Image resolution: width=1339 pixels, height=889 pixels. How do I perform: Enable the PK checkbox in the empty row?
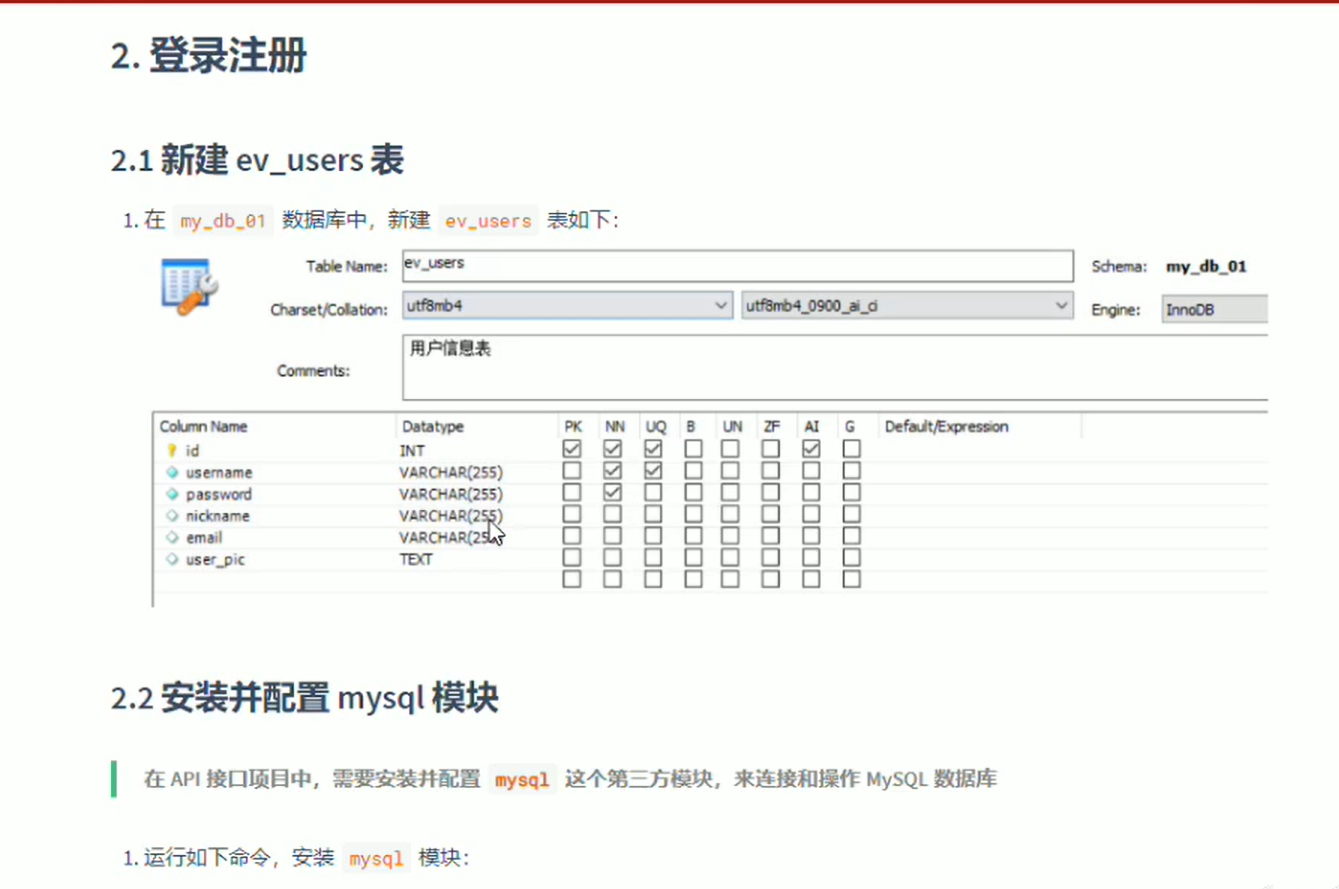[x=572, y=579]
